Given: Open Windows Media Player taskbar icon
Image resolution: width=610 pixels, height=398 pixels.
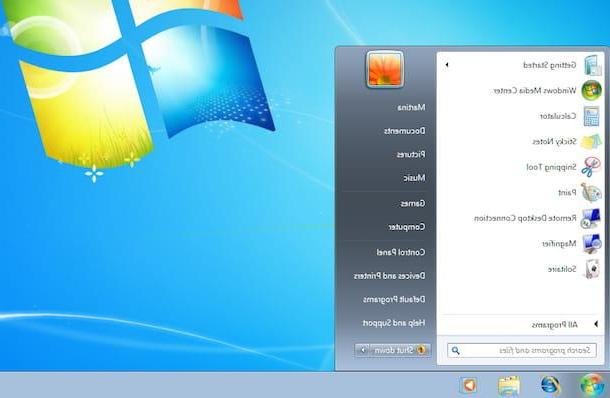Looking at the screenshot, I should coord(469,386).
